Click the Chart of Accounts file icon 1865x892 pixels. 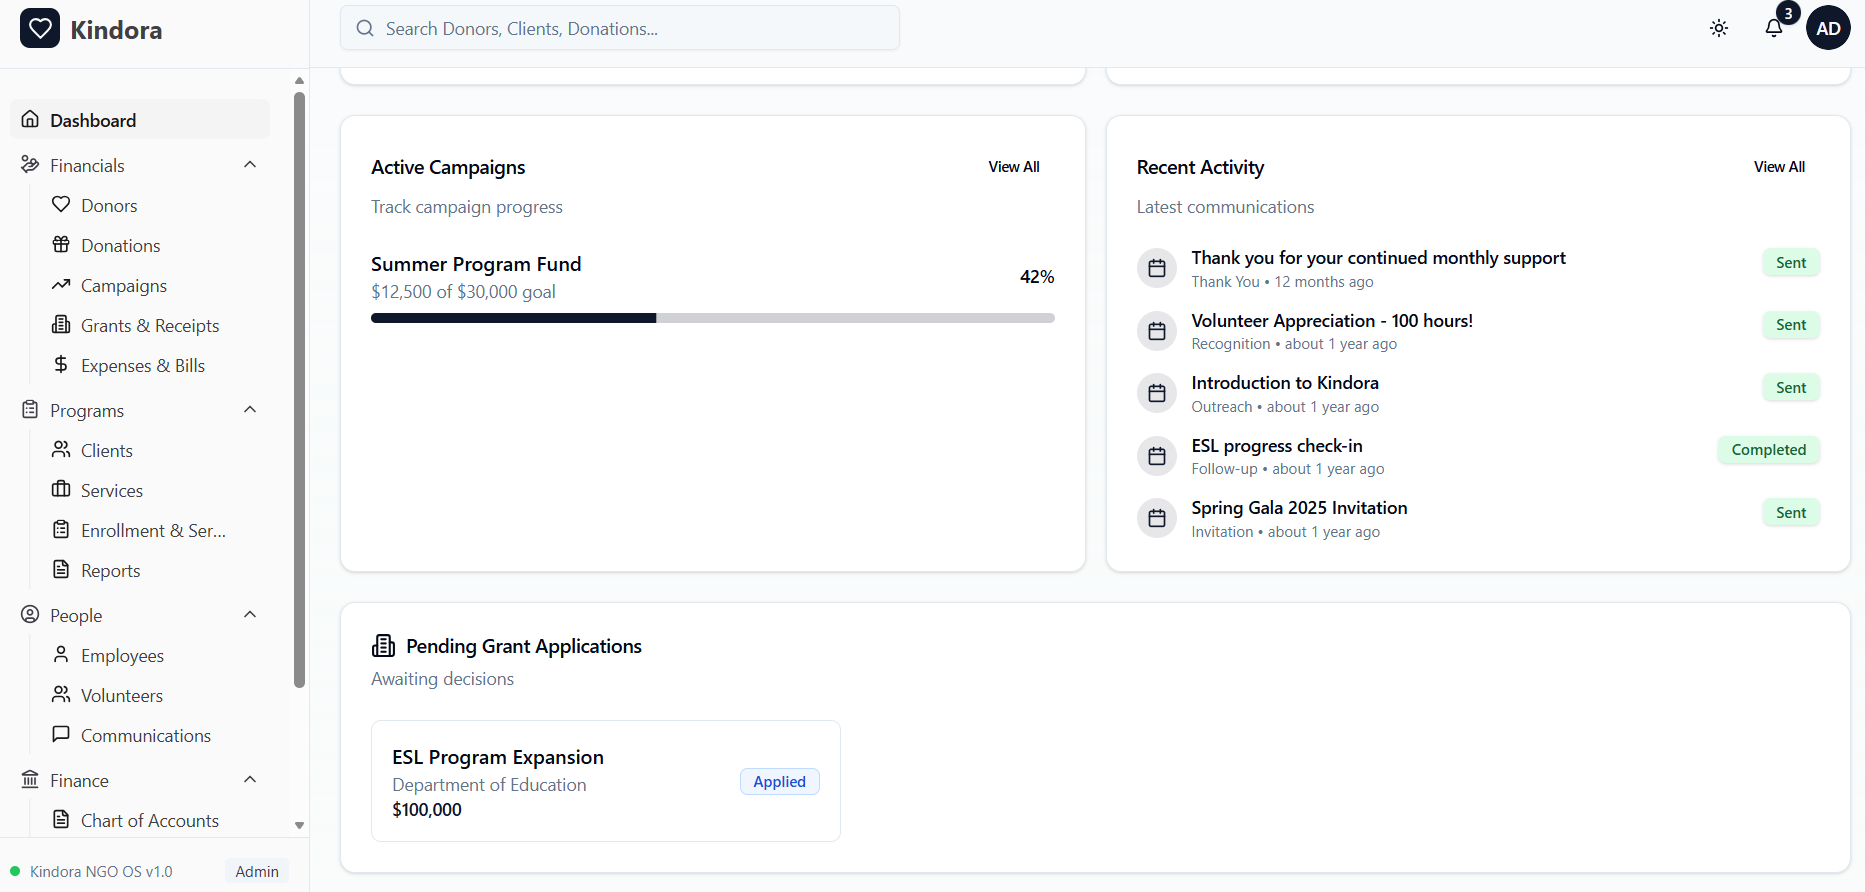(x=61, y=819)
